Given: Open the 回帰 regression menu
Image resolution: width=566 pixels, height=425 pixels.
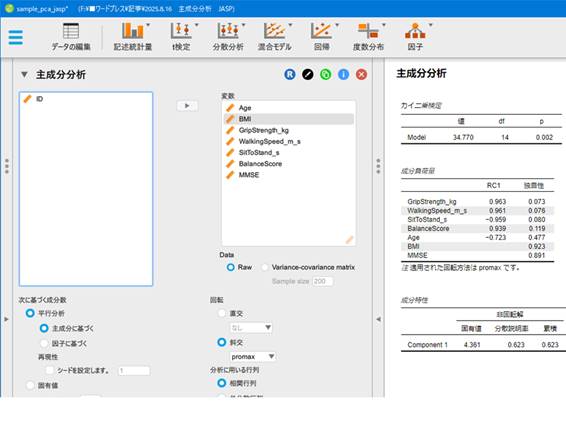Looking at the screenshot, I should pos(322,36).
